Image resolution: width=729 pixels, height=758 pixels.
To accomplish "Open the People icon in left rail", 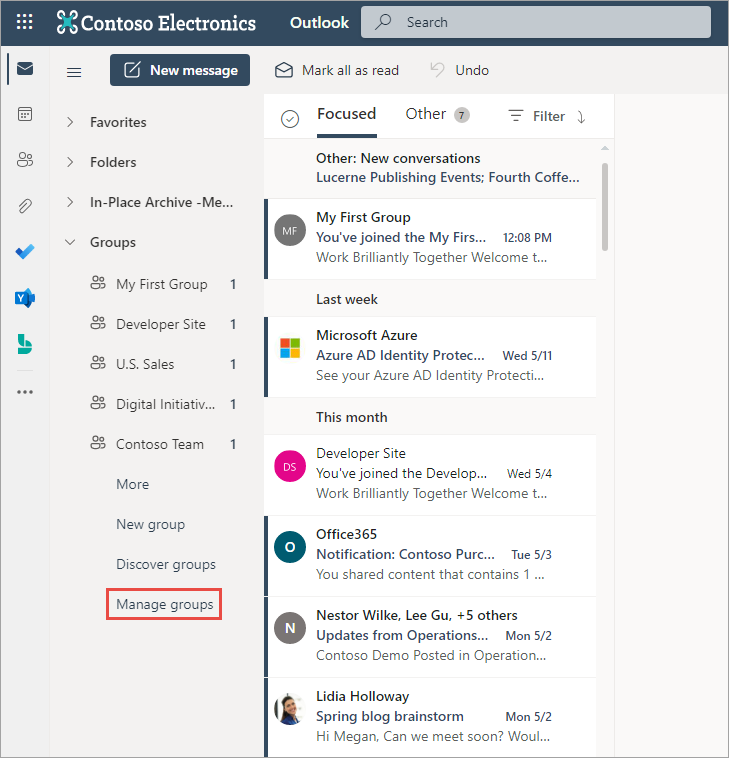I will 25,160.
